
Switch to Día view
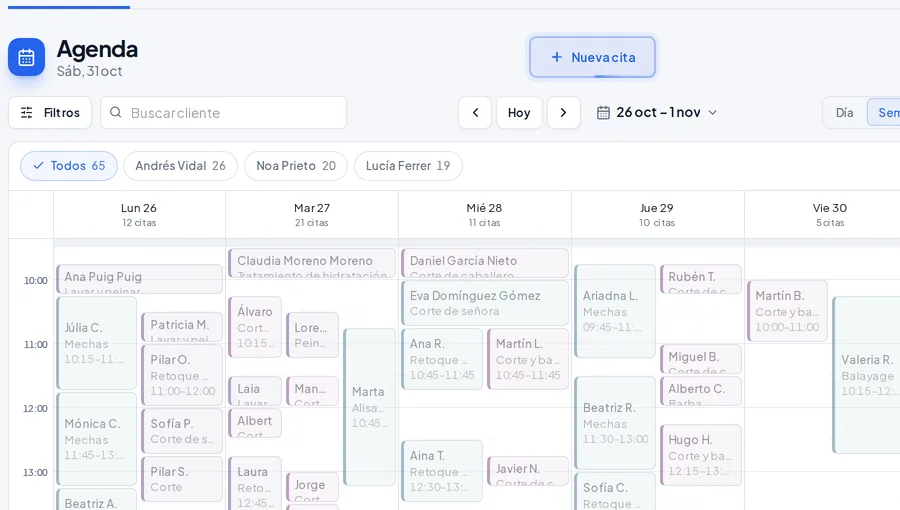(x=844, y=112)
